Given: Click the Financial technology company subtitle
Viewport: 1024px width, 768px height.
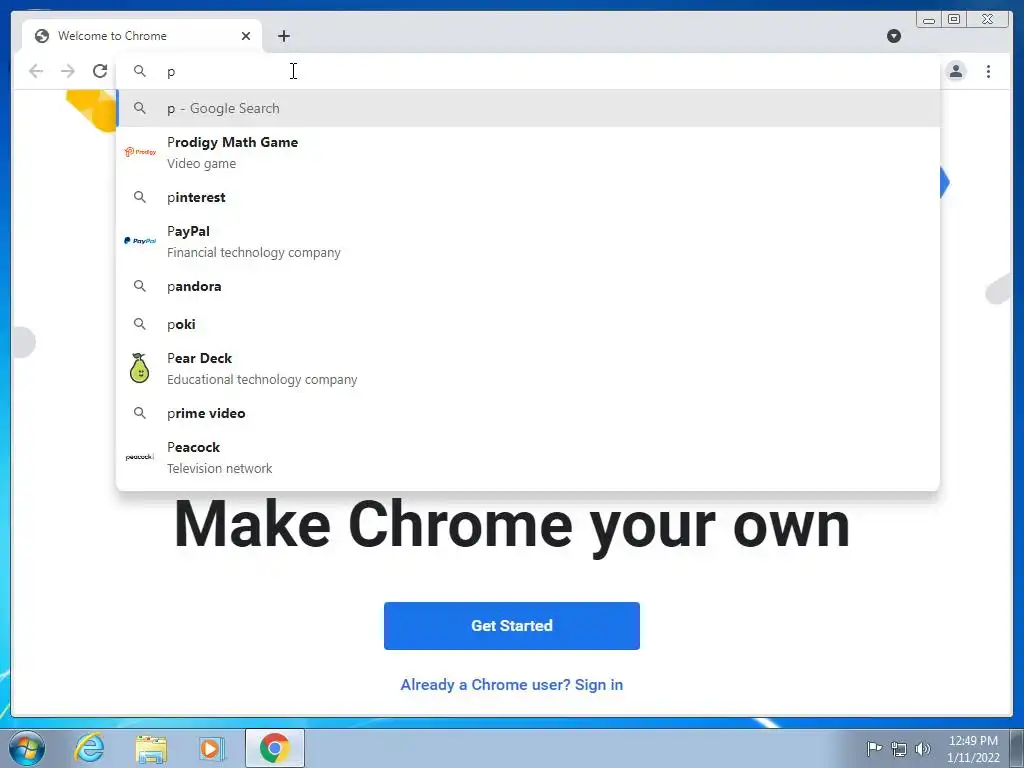Looking at the screenshot, I should [253, 253].
